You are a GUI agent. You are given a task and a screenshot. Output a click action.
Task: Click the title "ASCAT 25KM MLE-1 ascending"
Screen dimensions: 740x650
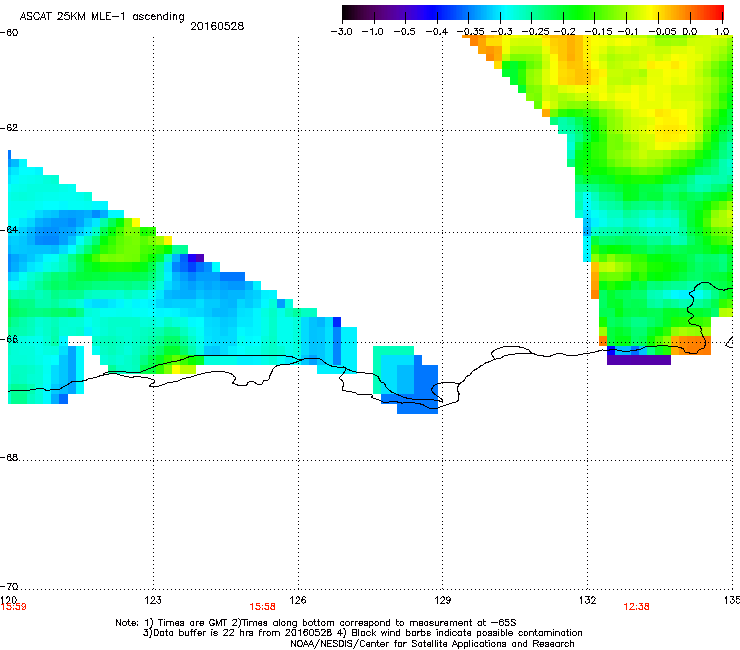102,16
